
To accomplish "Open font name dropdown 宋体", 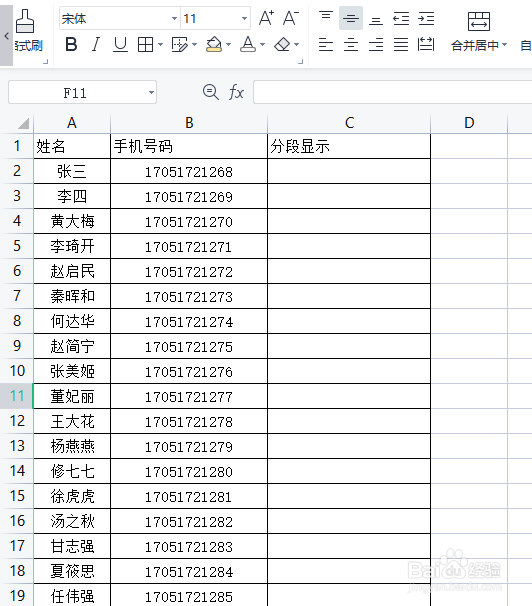I will 174,18.
